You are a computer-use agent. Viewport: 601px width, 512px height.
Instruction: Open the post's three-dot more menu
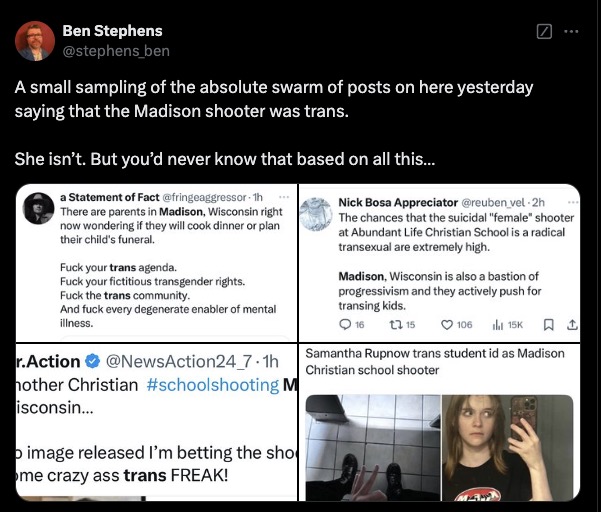click(571, 31)
